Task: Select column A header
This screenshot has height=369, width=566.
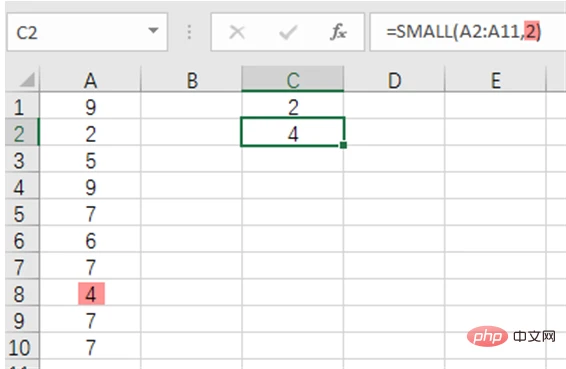Action: [90, 80]
